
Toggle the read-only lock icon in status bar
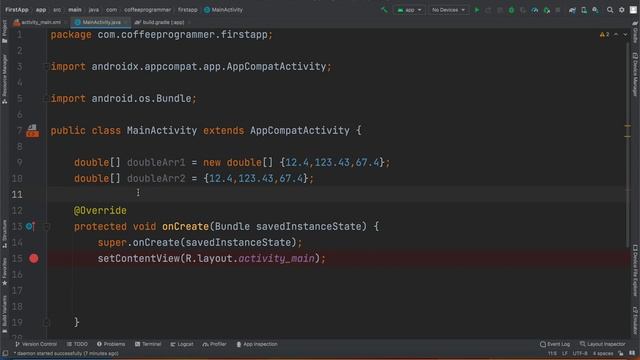621,353
